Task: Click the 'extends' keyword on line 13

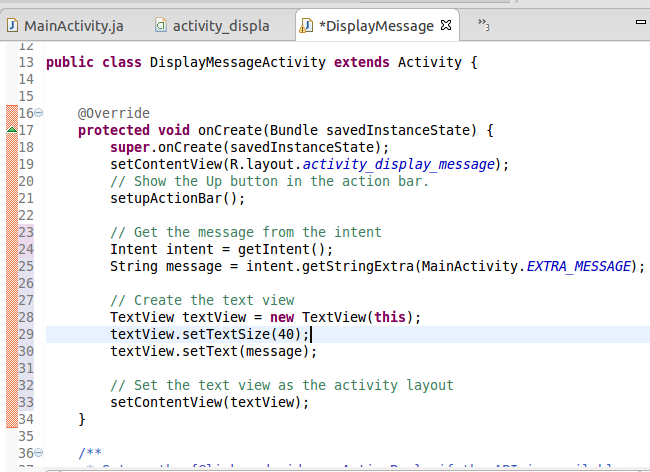Action: (361, 62)
